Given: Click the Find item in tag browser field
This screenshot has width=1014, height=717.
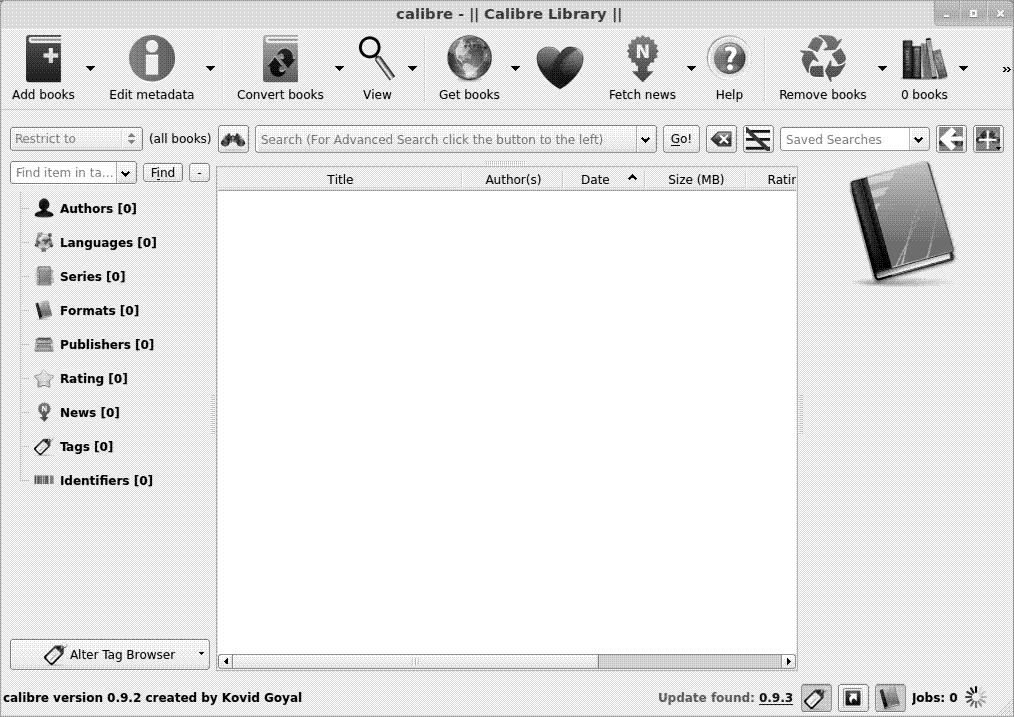Looking at the screenshot, I should 64,173.
